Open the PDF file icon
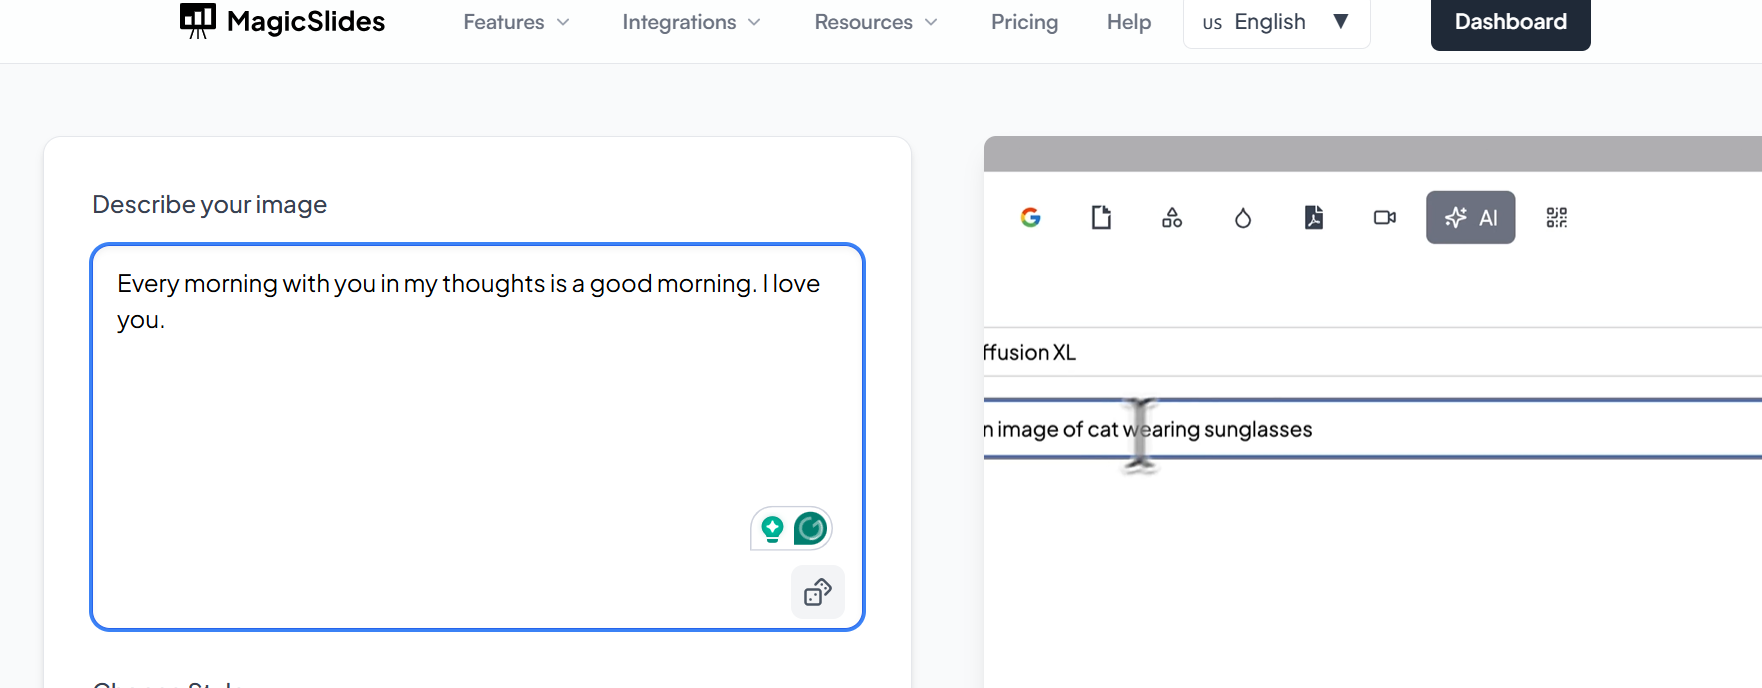1762x688 pixels. (x=1314, y=217)
